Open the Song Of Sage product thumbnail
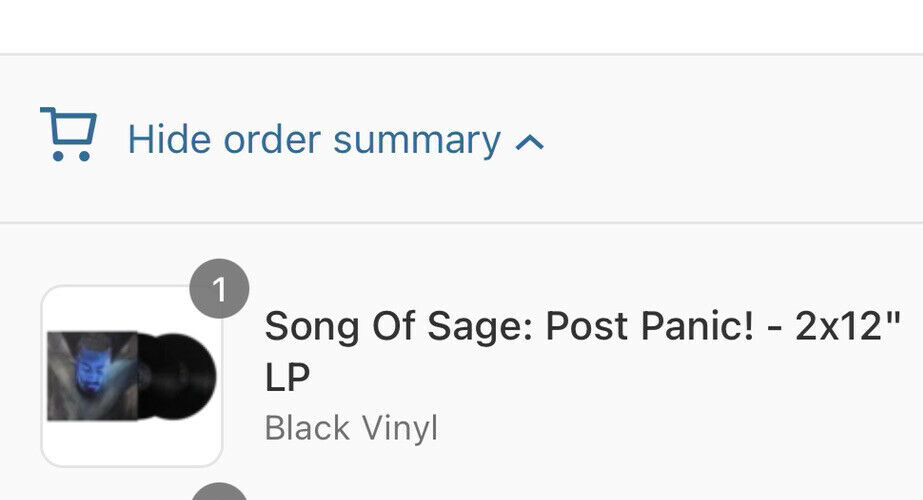Image resolution: width=923 pixels, height=500 pixels. (132, 376)
